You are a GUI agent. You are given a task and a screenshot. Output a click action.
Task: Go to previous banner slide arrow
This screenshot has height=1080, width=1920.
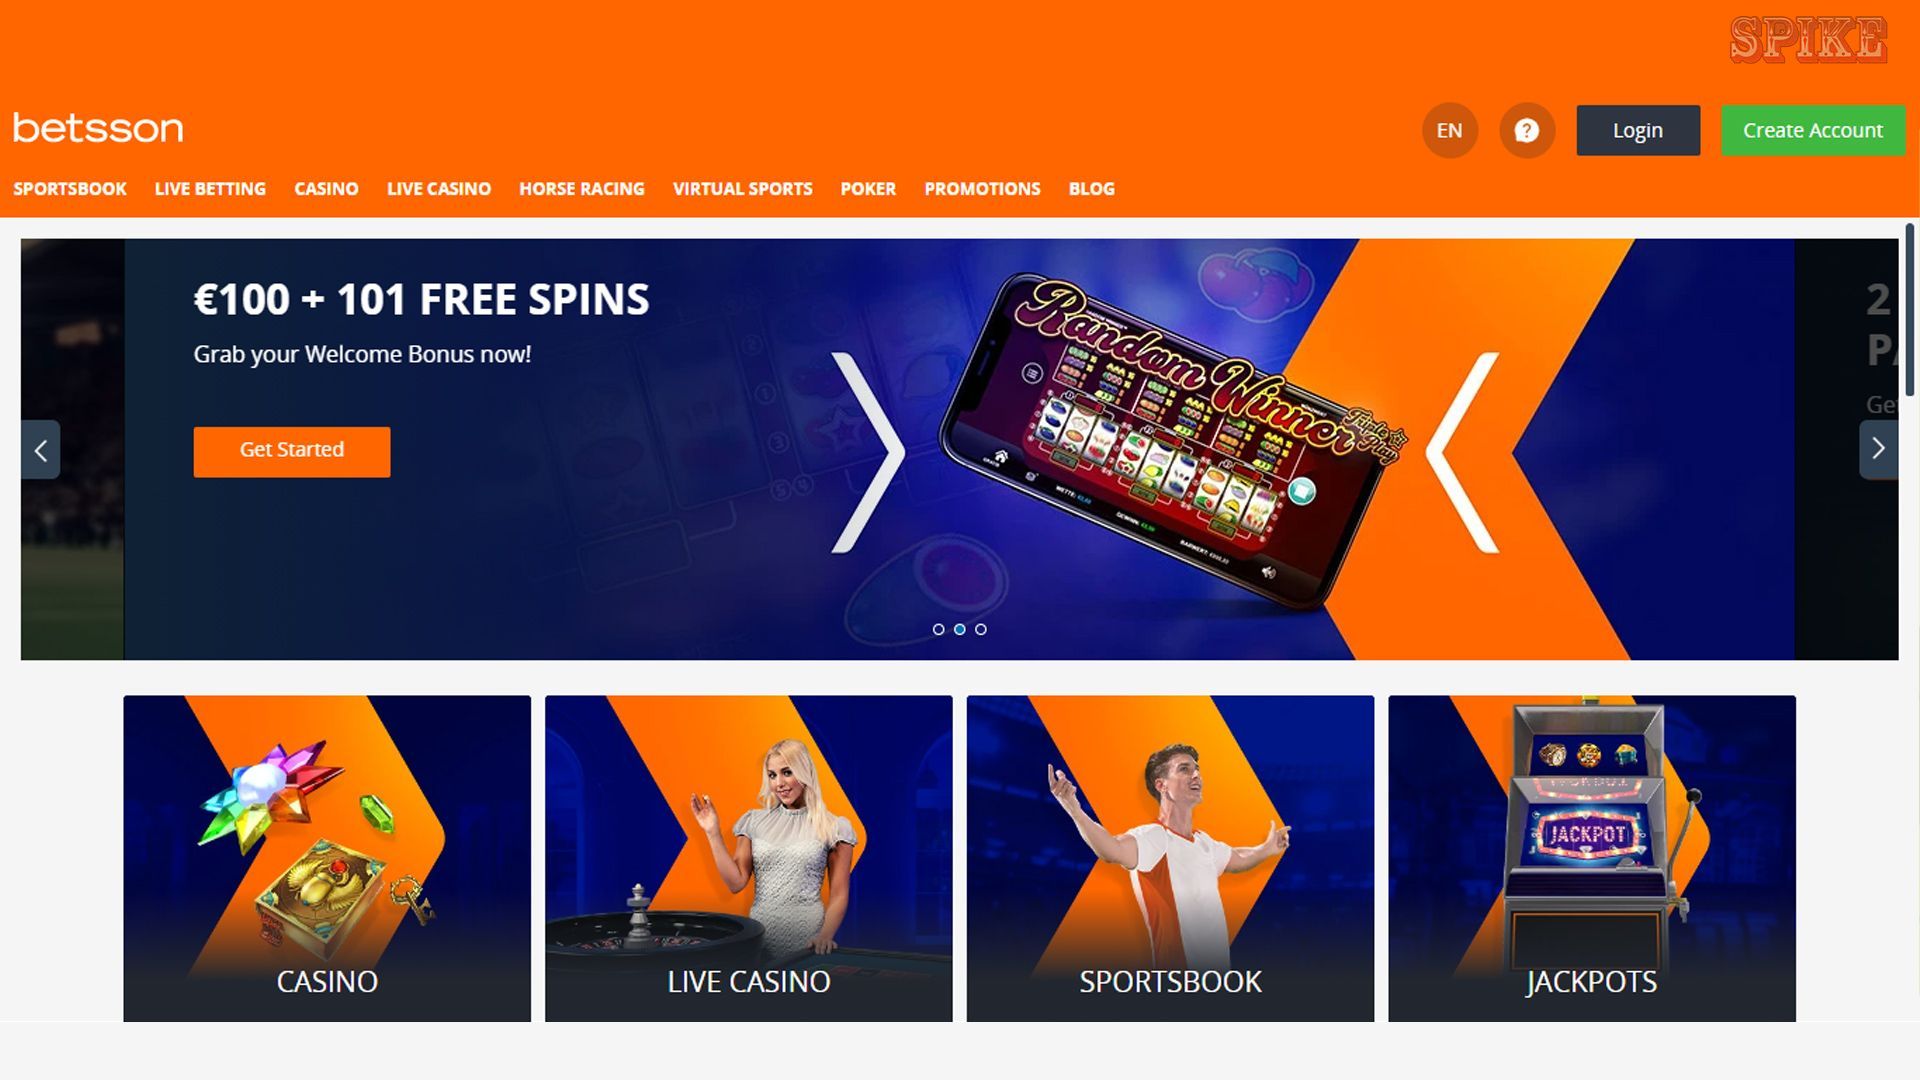click(40, 450)
